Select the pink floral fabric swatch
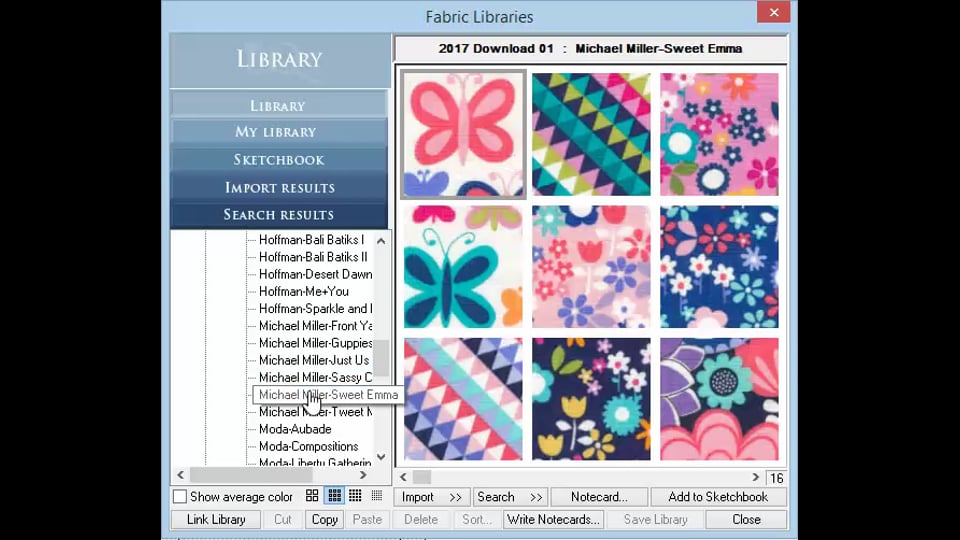Screen dimensions: 960x540 tap(719, 134)
